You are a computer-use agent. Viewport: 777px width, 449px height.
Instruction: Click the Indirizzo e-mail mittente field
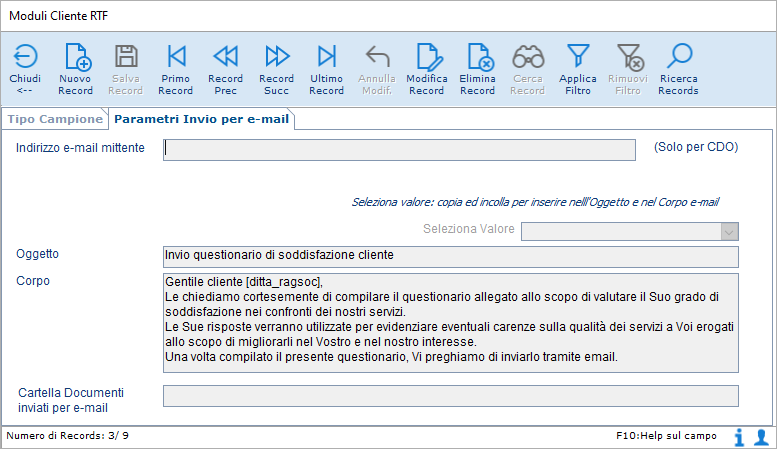click(x=399, y=150)
